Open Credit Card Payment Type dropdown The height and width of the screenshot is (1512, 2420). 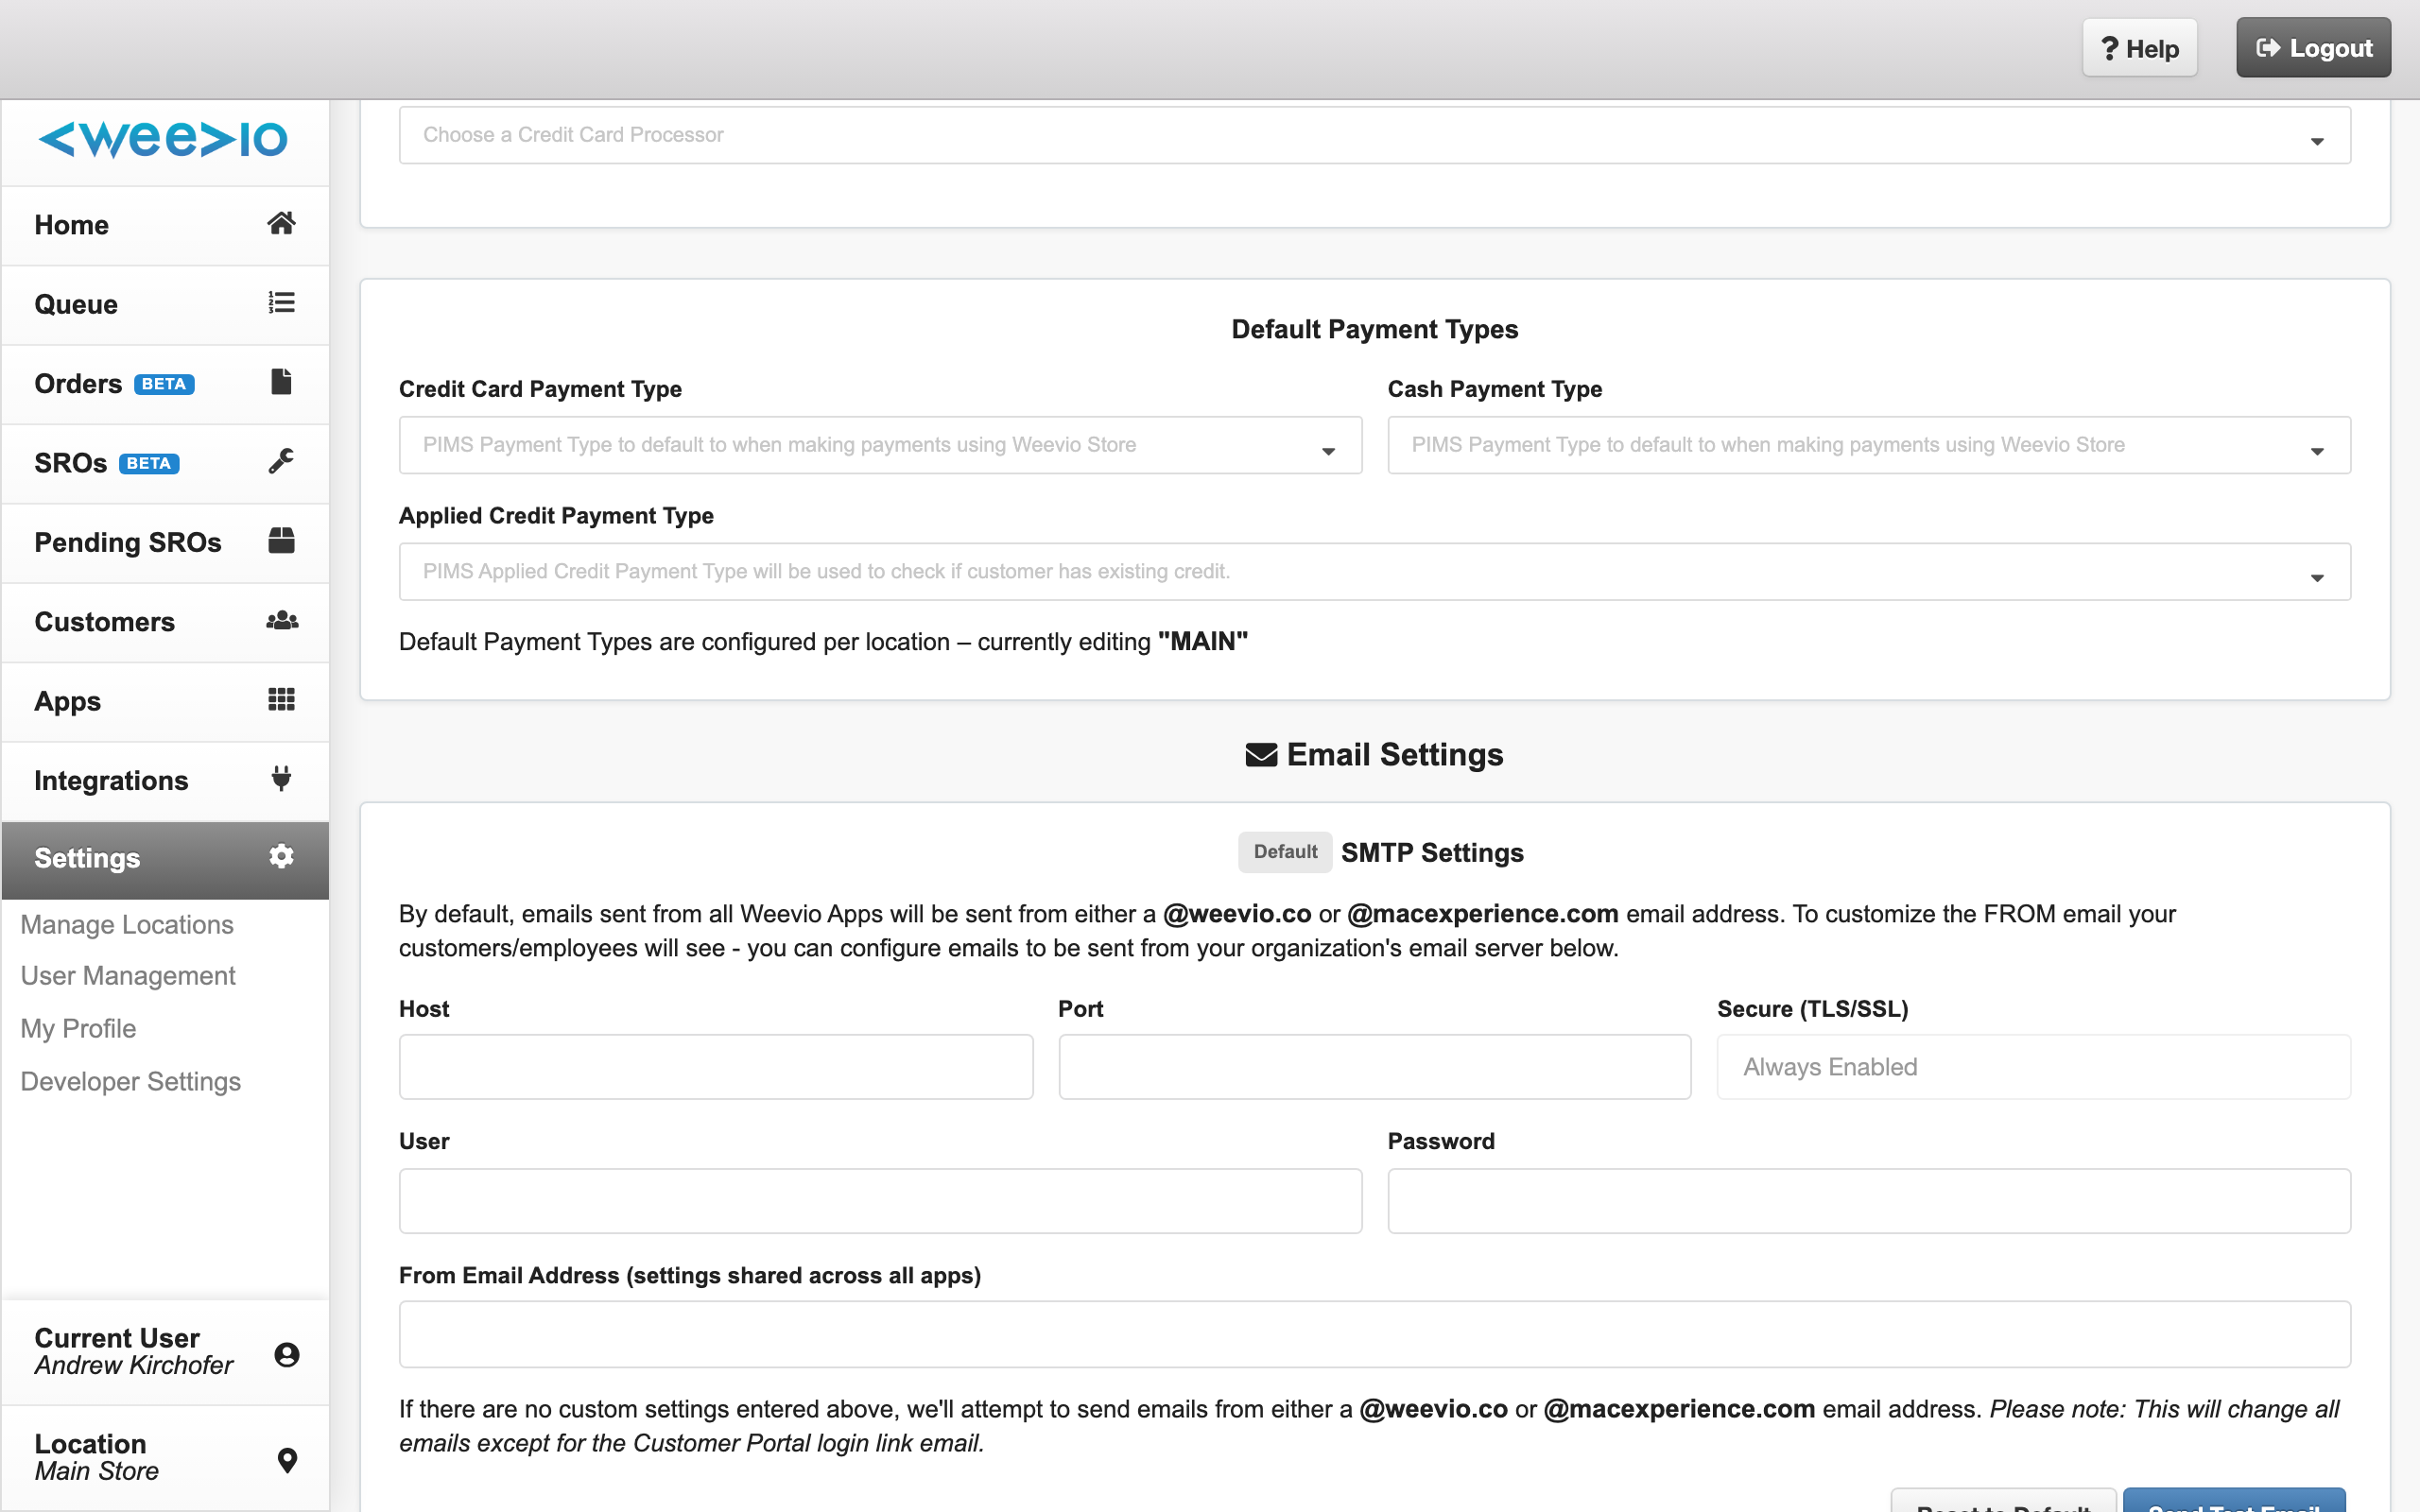tap(880, 445)
